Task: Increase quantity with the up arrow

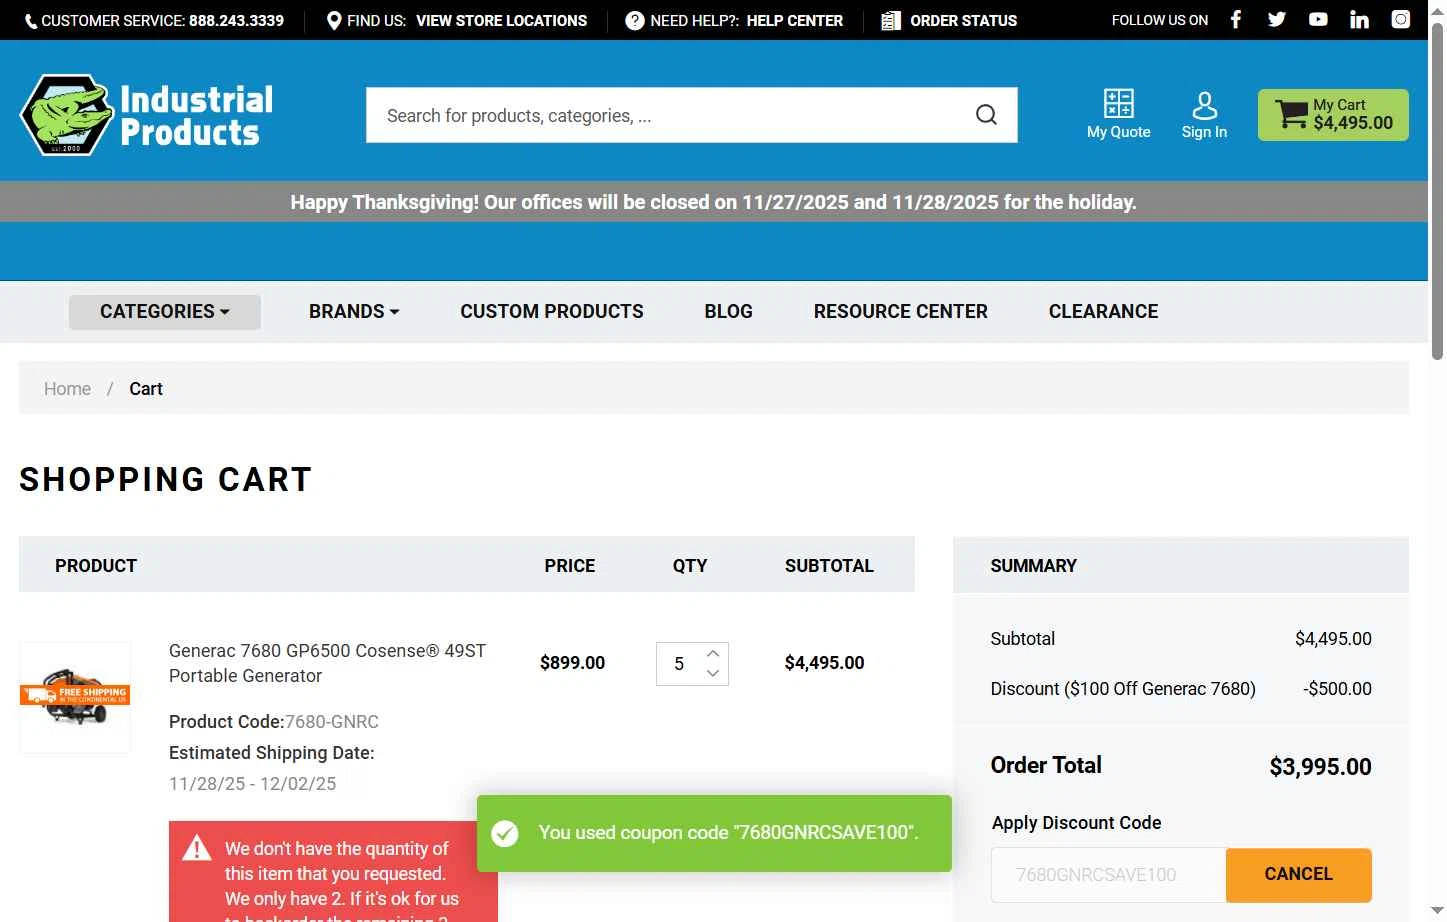Action: (713, 653)
